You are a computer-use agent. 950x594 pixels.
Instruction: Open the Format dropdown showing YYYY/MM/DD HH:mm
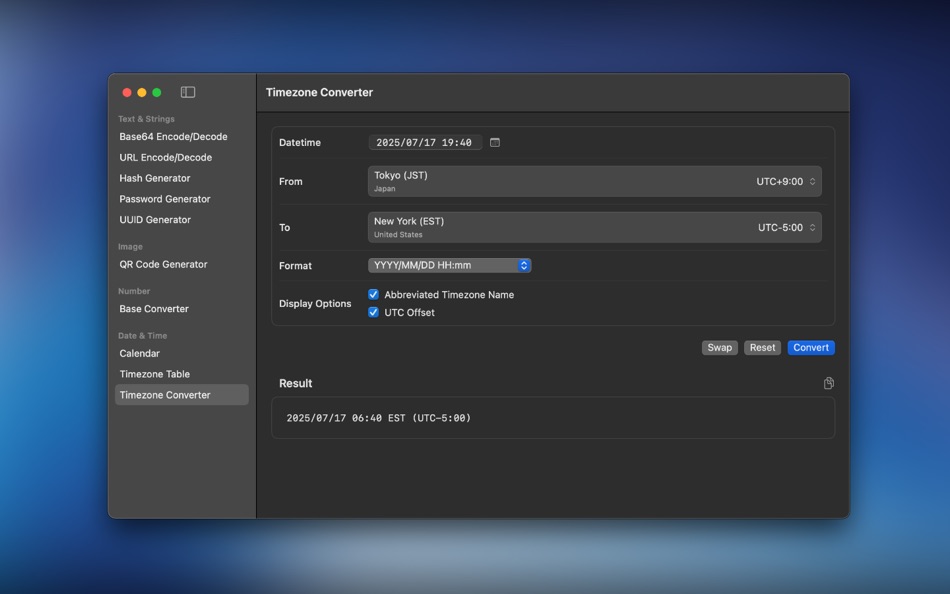point(448,265)
